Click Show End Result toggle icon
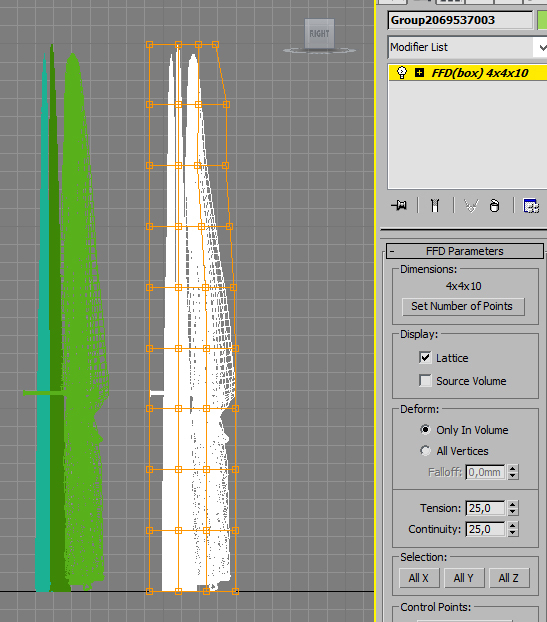The image size is (547, 622). pos(435,205)
